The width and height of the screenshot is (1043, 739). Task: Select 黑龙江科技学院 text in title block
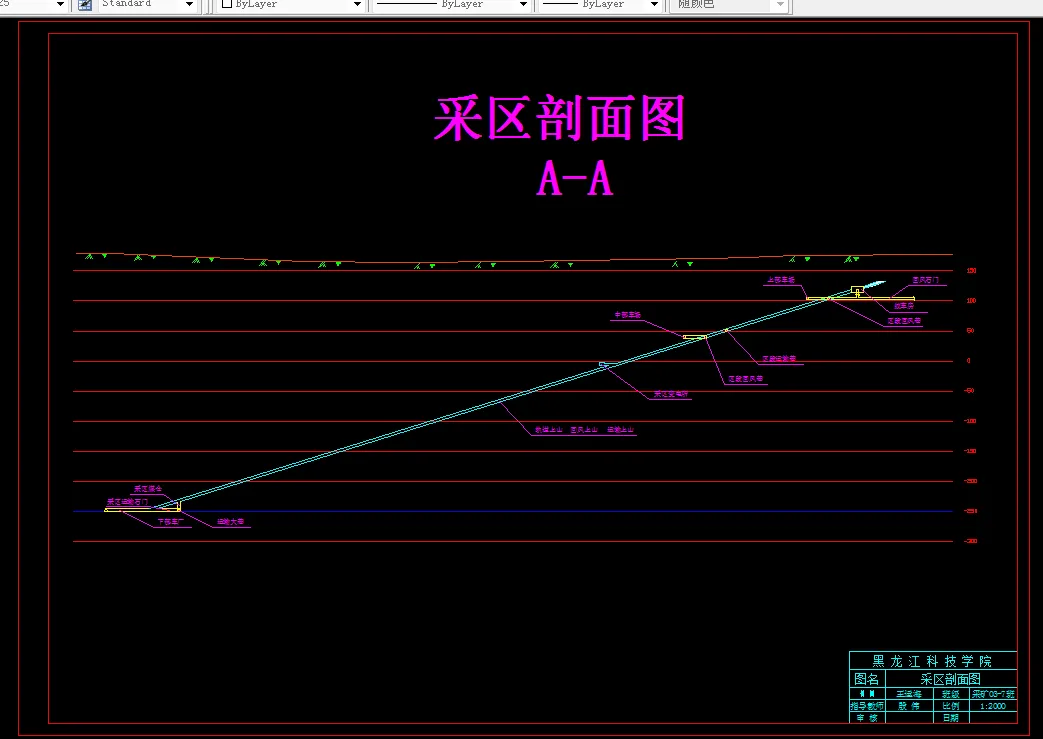[x=932, y=661]
